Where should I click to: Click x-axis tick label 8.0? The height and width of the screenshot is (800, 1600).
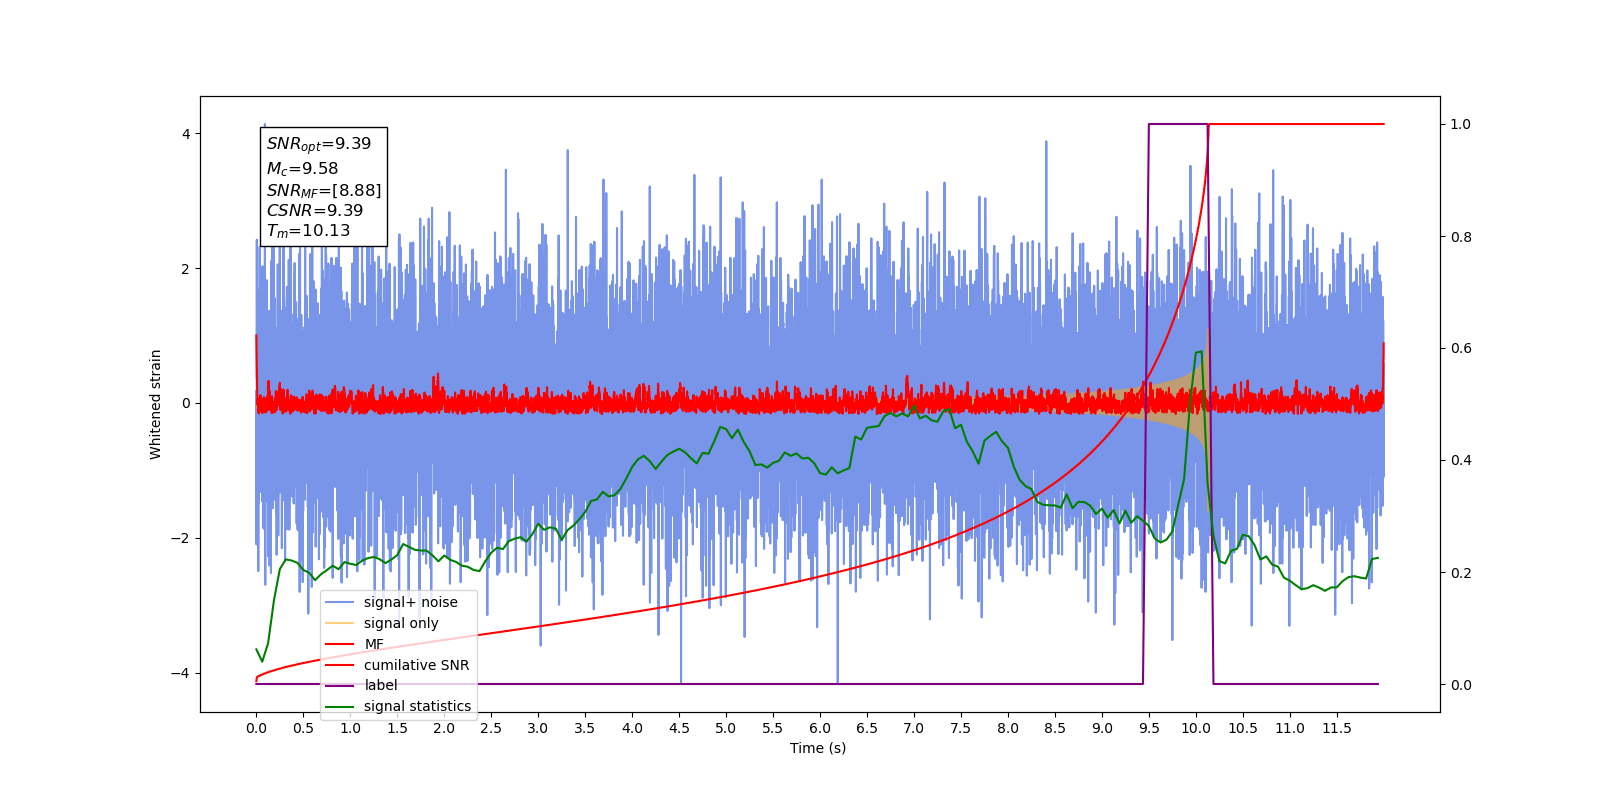(1008, 728)
